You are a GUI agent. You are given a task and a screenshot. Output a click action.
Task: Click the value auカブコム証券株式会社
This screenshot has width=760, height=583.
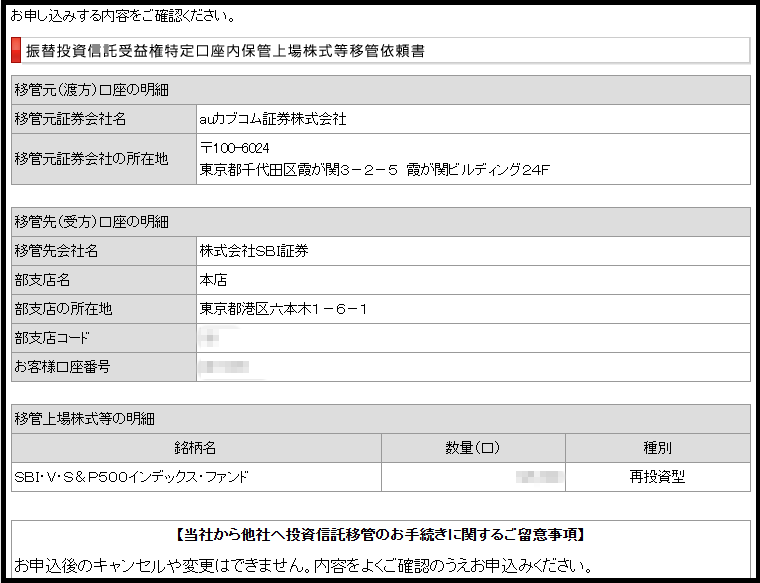click(273, 119)
